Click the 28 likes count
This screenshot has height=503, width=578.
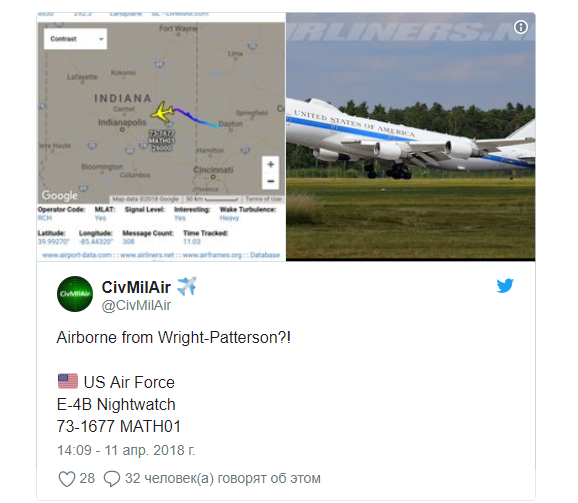[87, 478]
